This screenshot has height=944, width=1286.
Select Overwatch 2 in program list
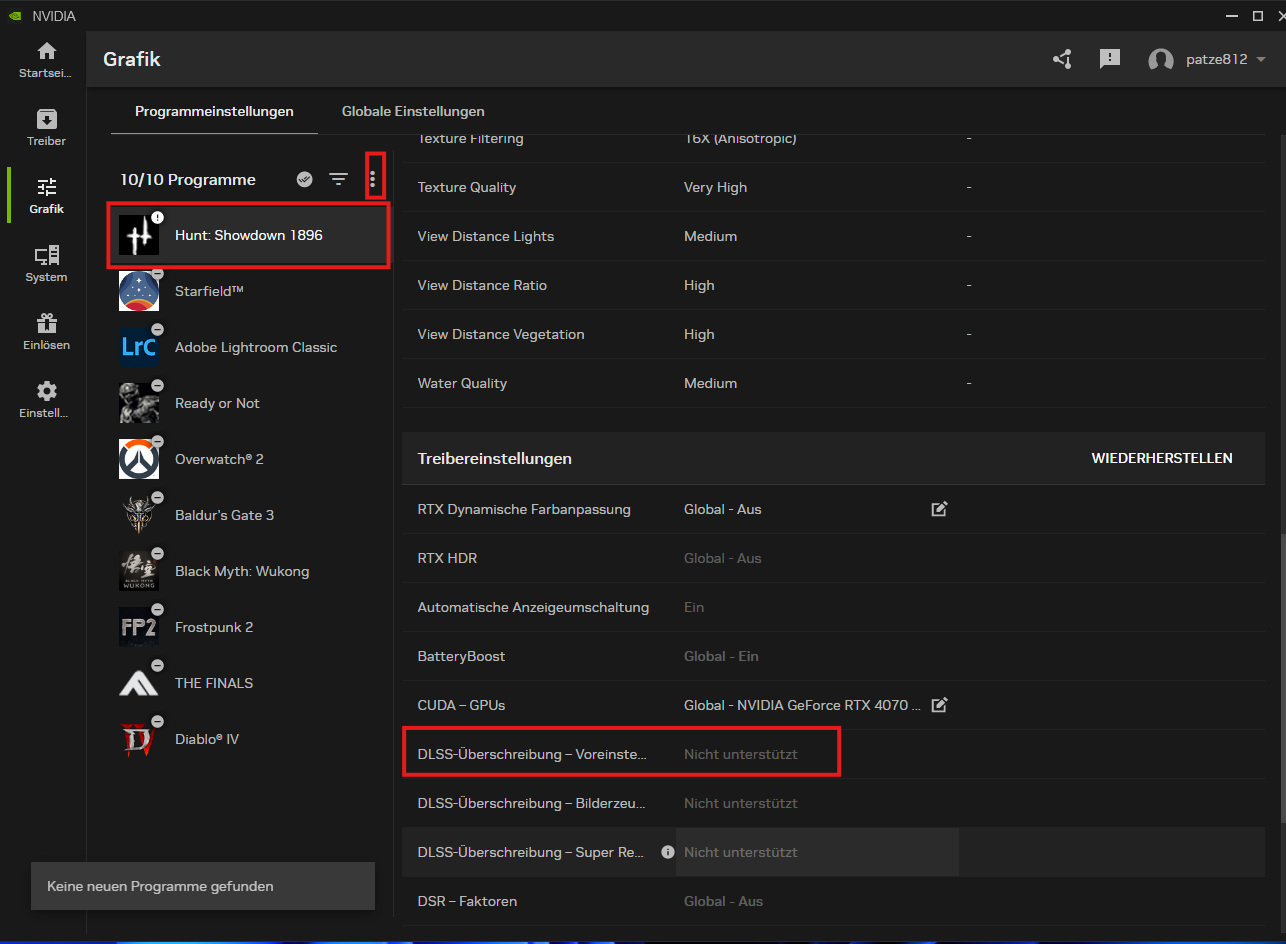248,459
